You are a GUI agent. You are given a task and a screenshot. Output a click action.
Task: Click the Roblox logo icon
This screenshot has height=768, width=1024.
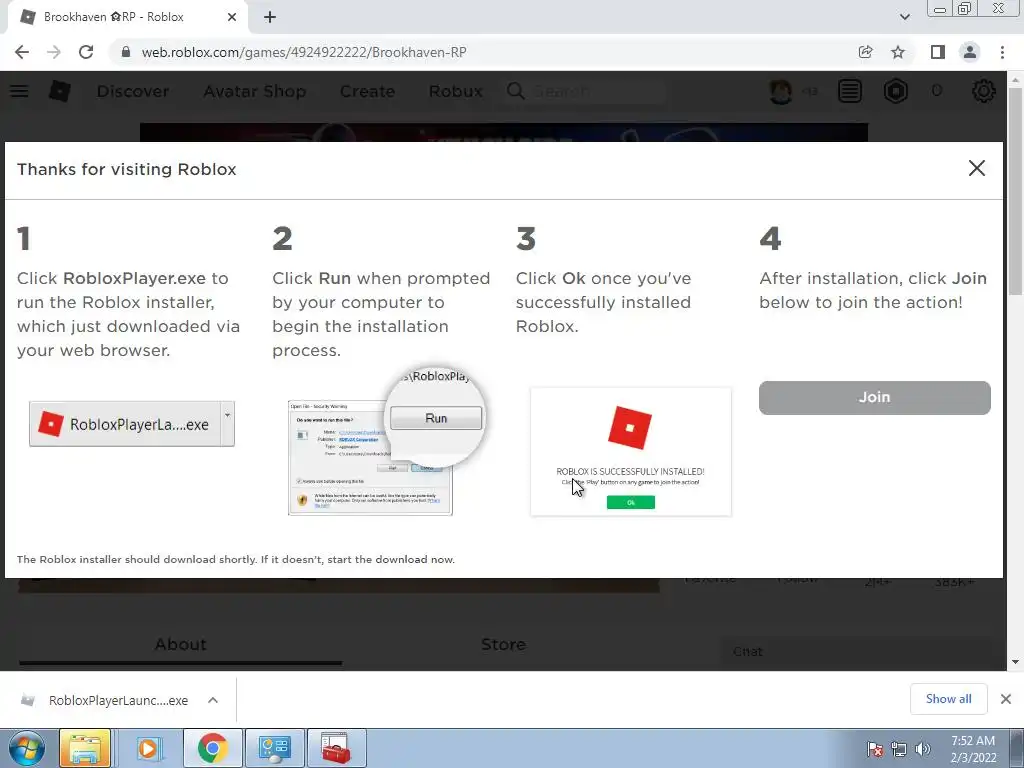[59, 91]
